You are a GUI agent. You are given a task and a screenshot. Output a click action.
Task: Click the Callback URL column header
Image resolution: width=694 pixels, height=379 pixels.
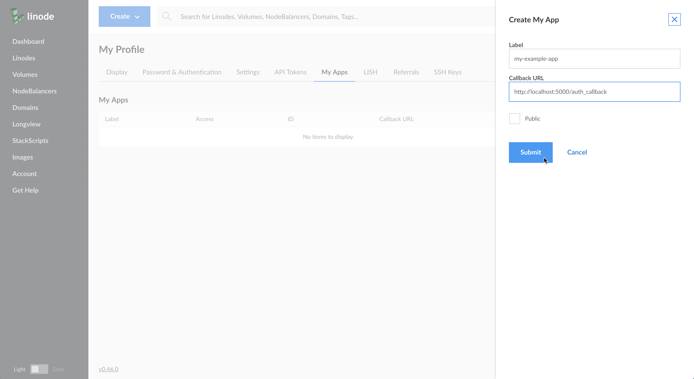[396, 119]
